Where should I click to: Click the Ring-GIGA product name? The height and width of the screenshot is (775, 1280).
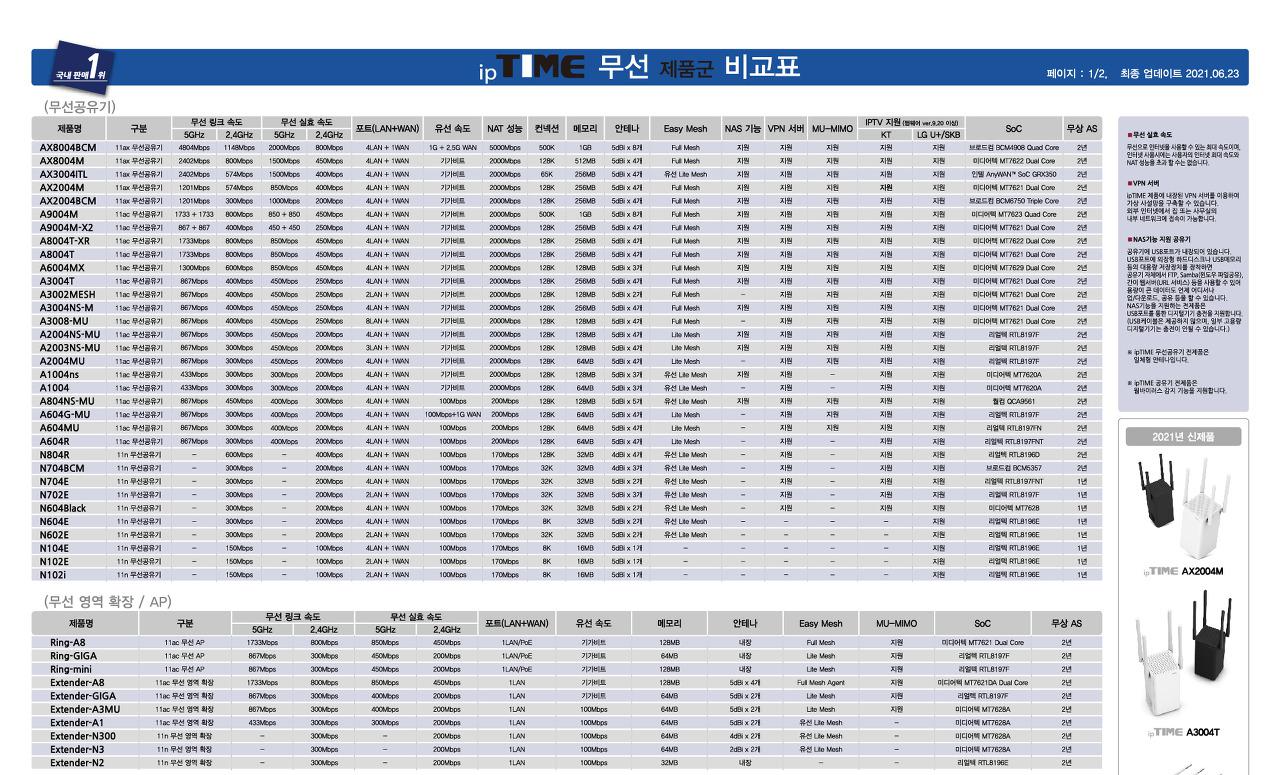73,656
